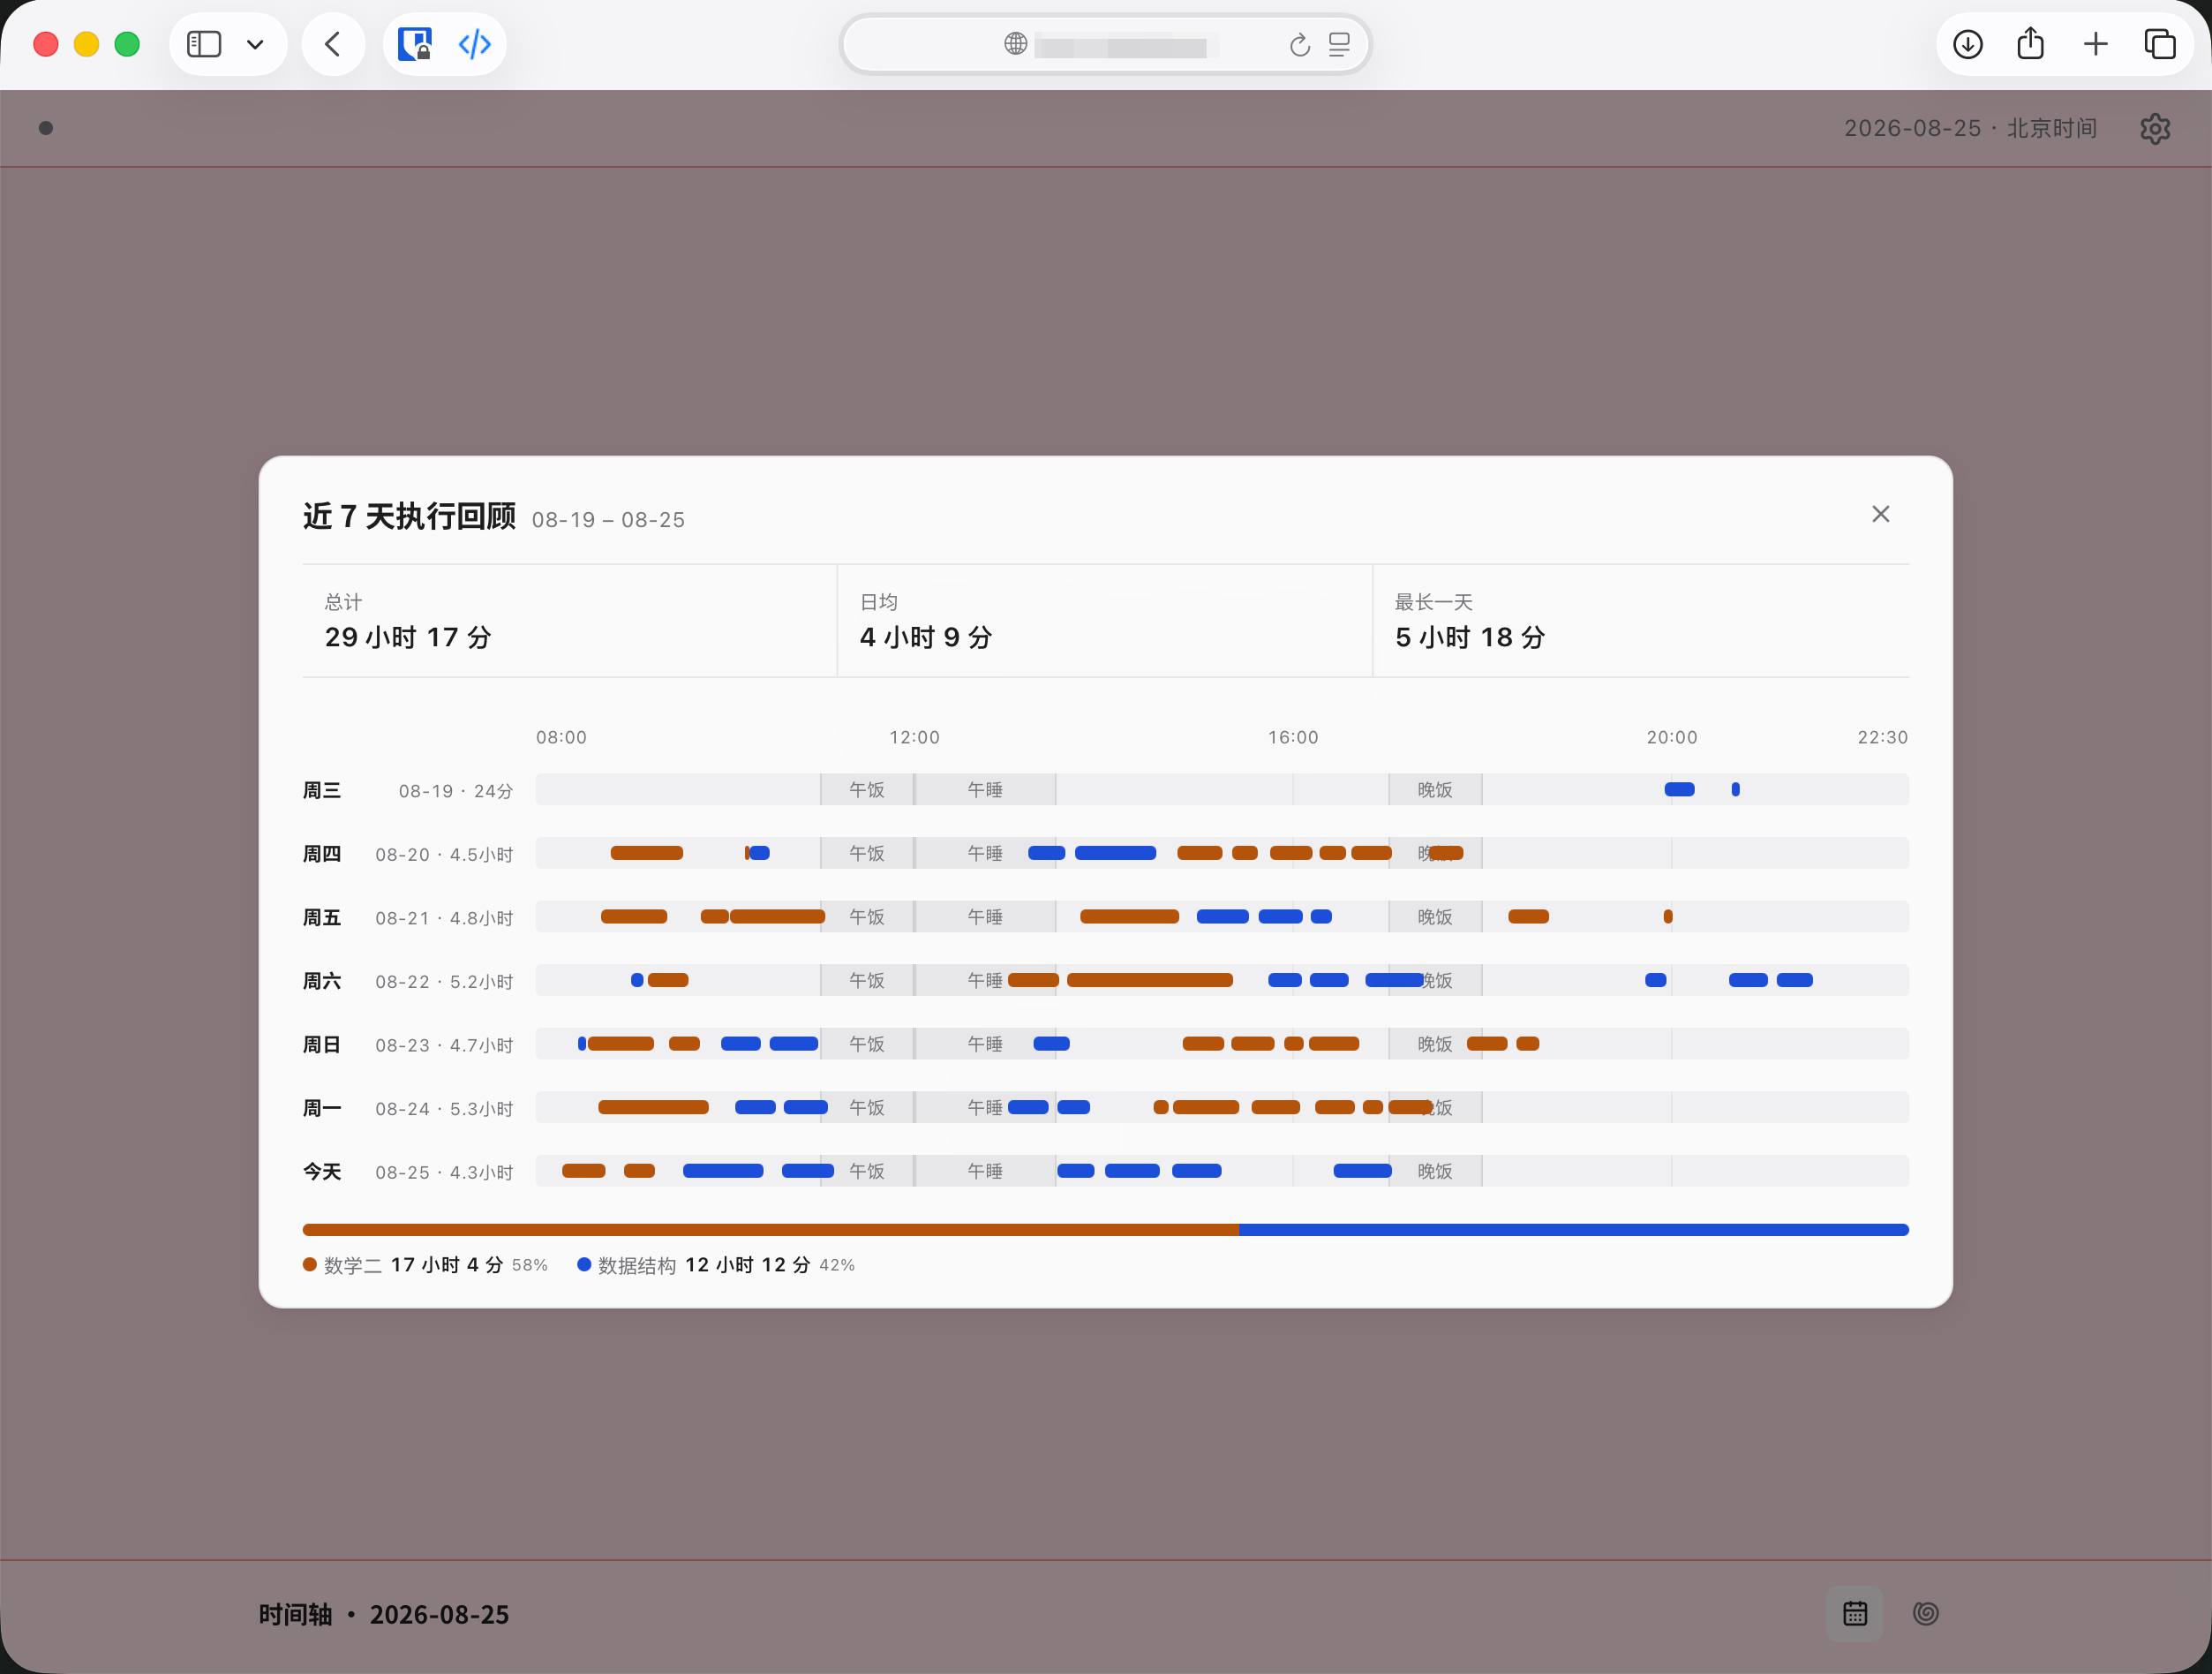The image size is (2212, 1674).
Task: Expand the sidebar options chevron
Action: [255, 44]
